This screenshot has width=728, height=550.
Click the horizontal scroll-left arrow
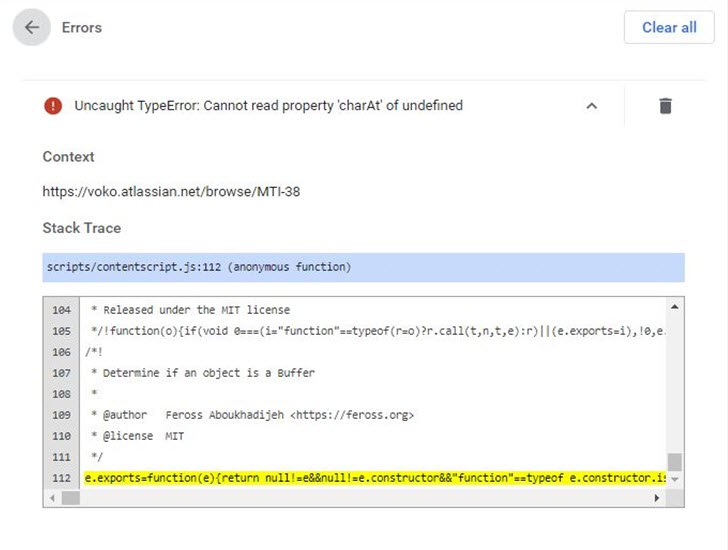click(x=51, y=497)
